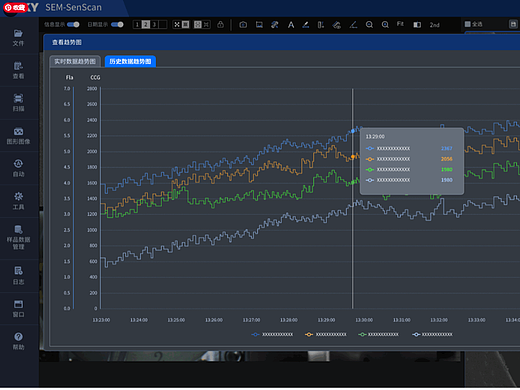
Task: Open the 自动 (Auto) sidebar item
Action: tap(18, 168)
